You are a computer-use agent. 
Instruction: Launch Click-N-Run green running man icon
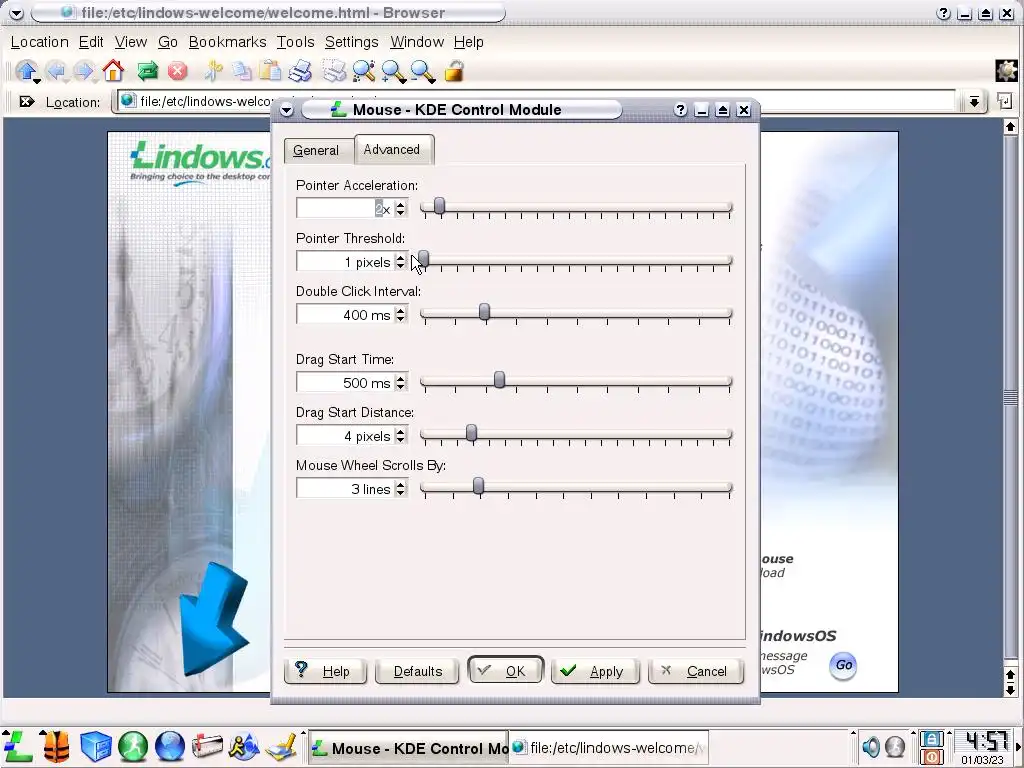tap(133, 746)
